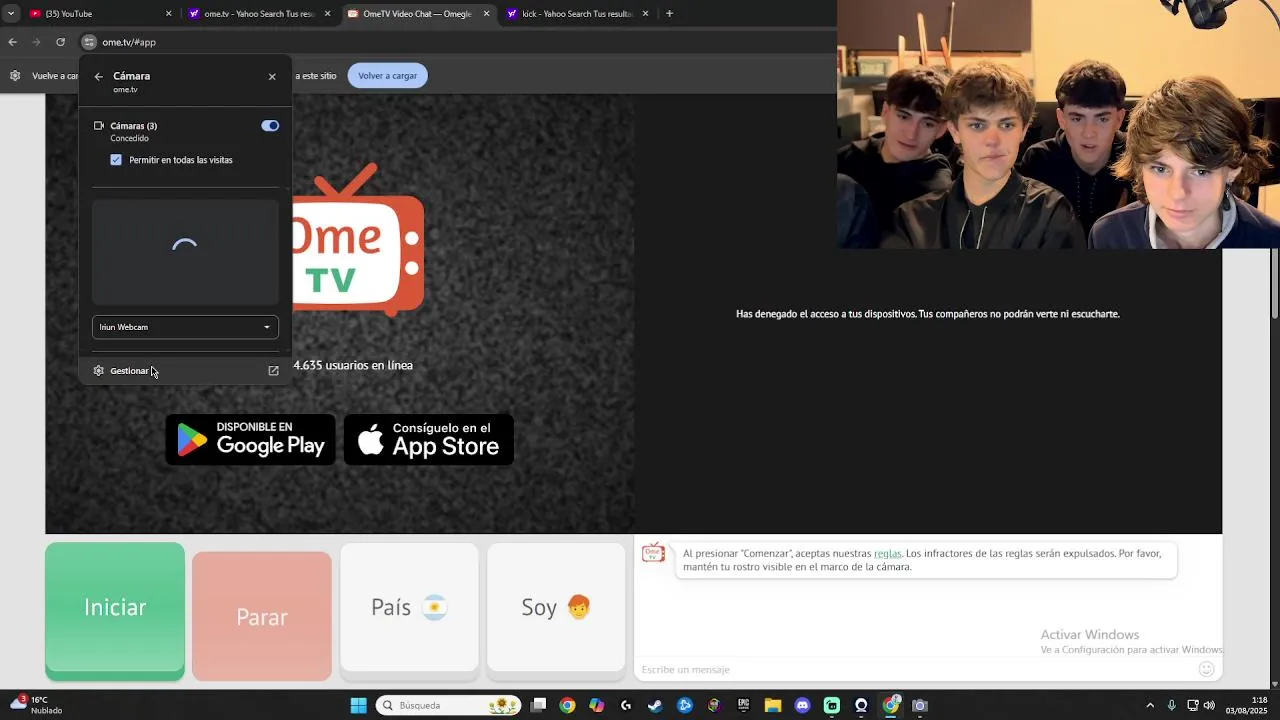Click the taskbar Búsqueda search box

[x=449, y=706]
